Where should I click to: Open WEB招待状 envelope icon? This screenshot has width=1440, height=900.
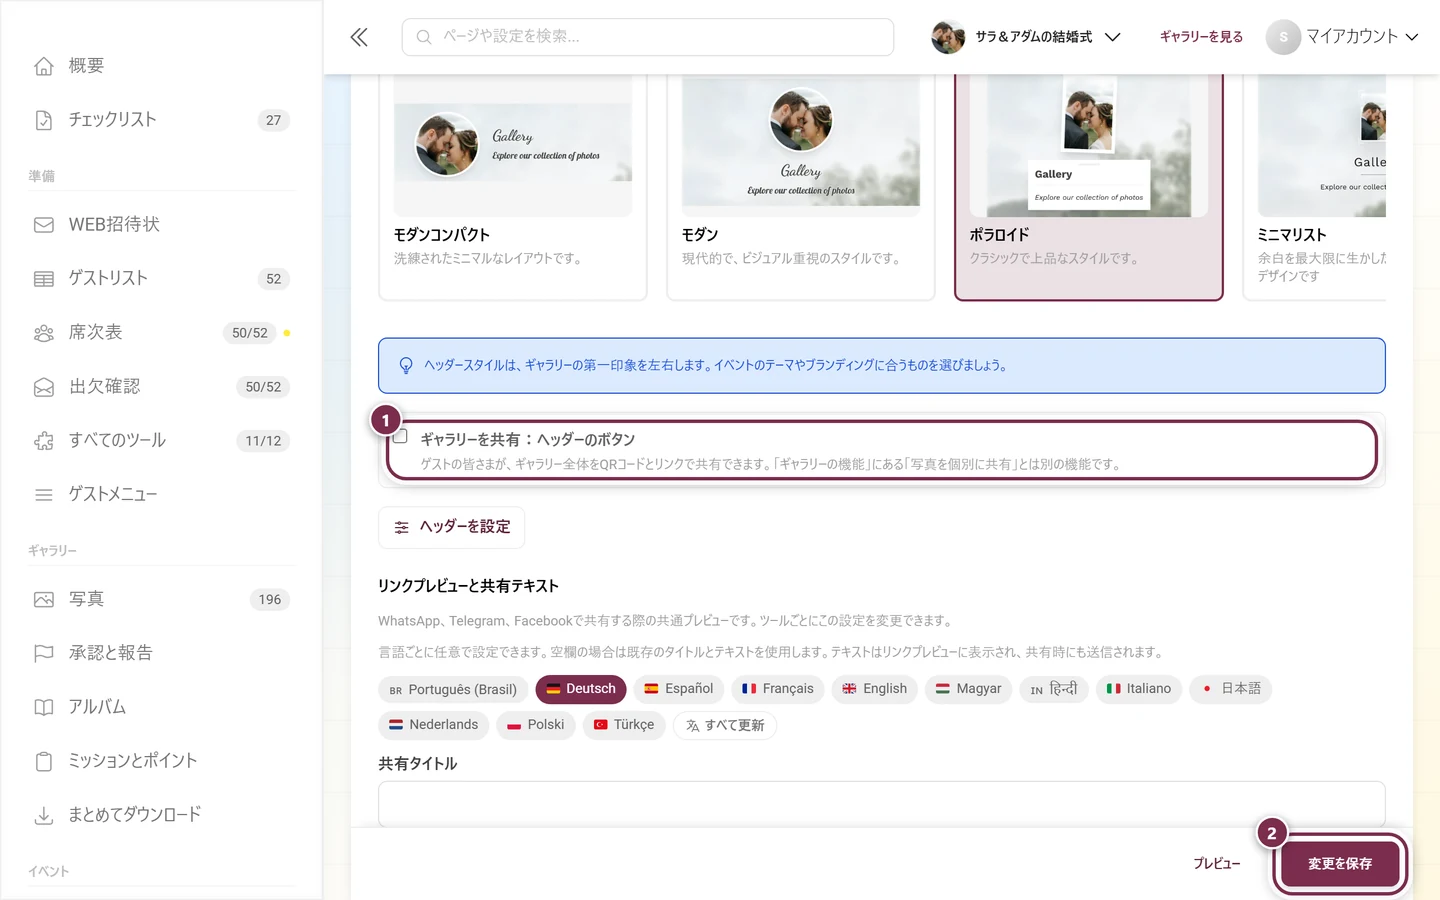coord(44,225)
